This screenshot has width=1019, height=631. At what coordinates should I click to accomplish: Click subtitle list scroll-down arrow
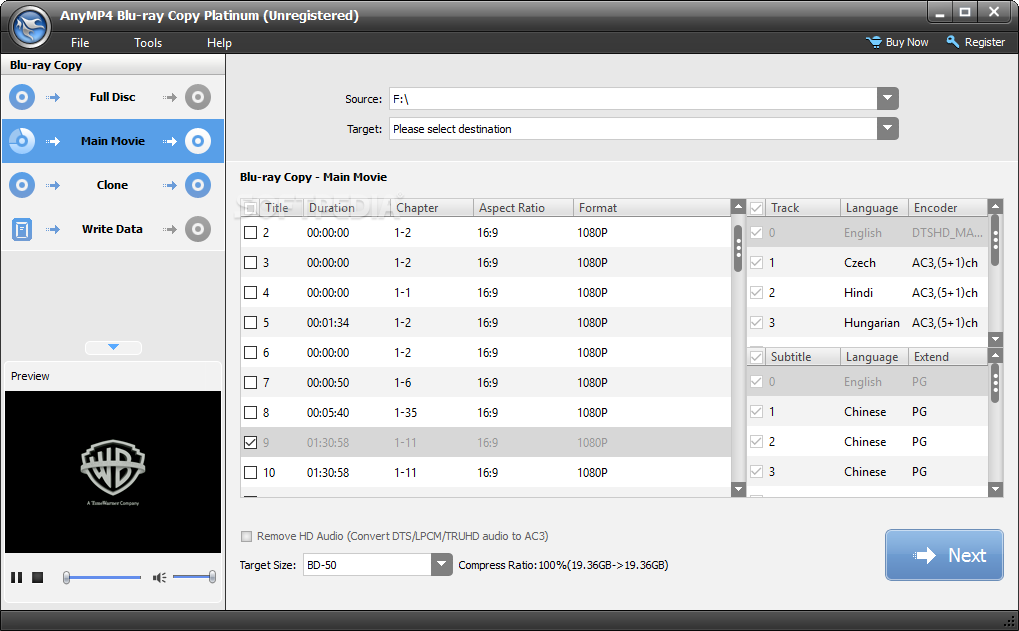tap(995, 489)
